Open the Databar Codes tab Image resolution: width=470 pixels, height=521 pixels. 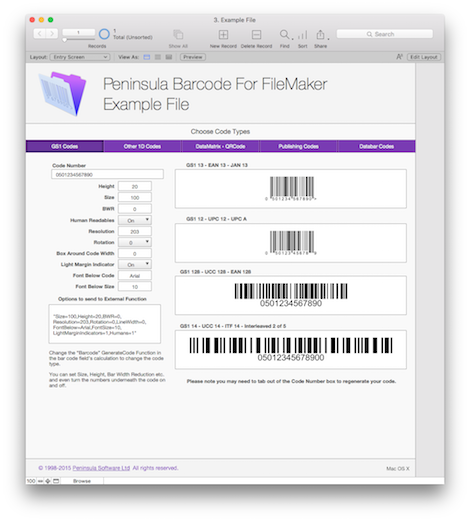pyautogui.click(x=376, y=146)
